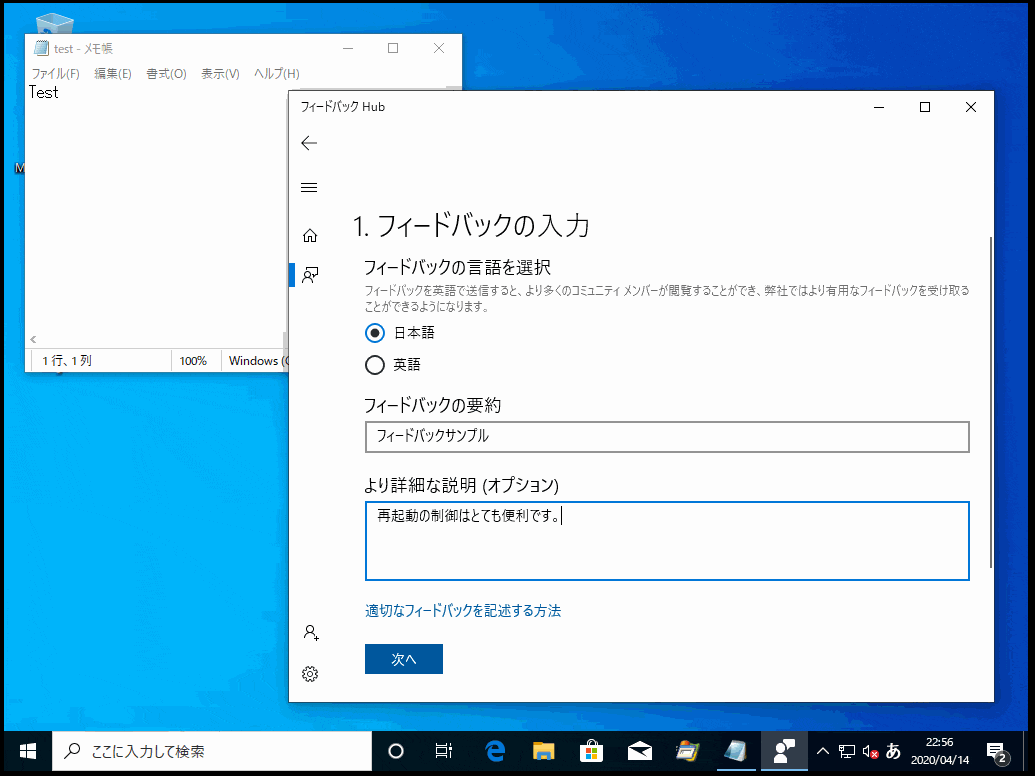The height and width of the screenshot is (776, 1035).
Task: Open Microsoft Store from the taskbar
Action: (591, 751)
